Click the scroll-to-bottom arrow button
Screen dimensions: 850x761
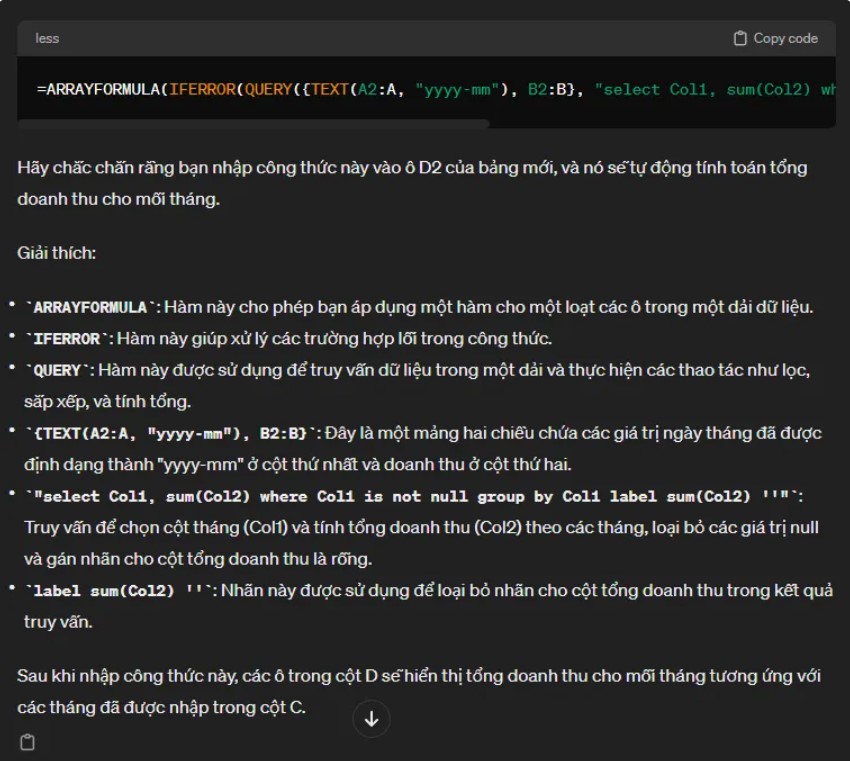tap(371, 719)
